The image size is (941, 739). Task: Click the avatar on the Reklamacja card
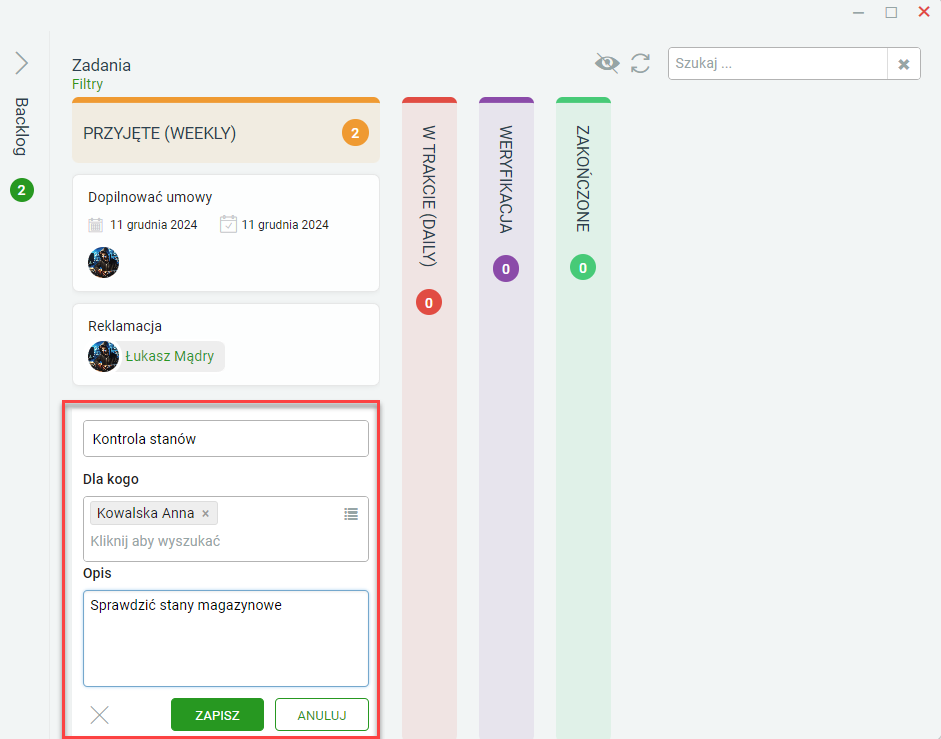tap(103, 357)
